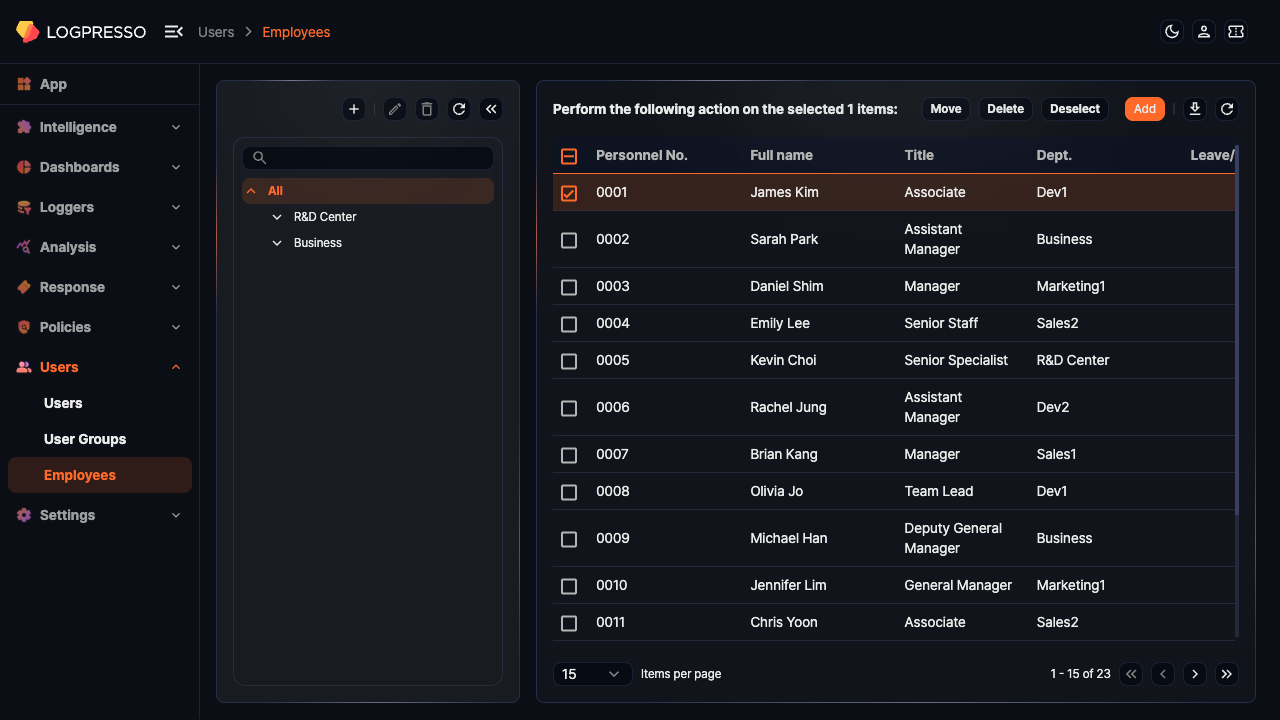Open the Settings menu in the sidebar
Image resolution: width=1280 pixels, height=720 pixels.
(x=67, y=515)
